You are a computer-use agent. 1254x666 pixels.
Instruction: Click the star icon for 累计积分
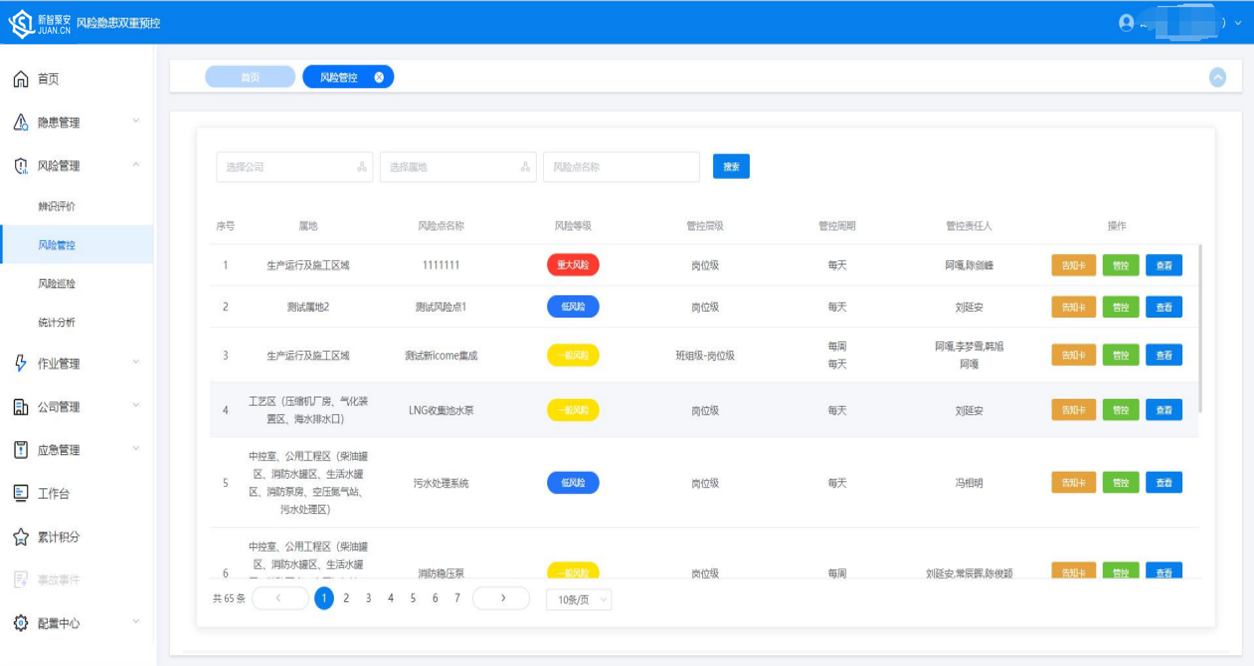[21, 537]
